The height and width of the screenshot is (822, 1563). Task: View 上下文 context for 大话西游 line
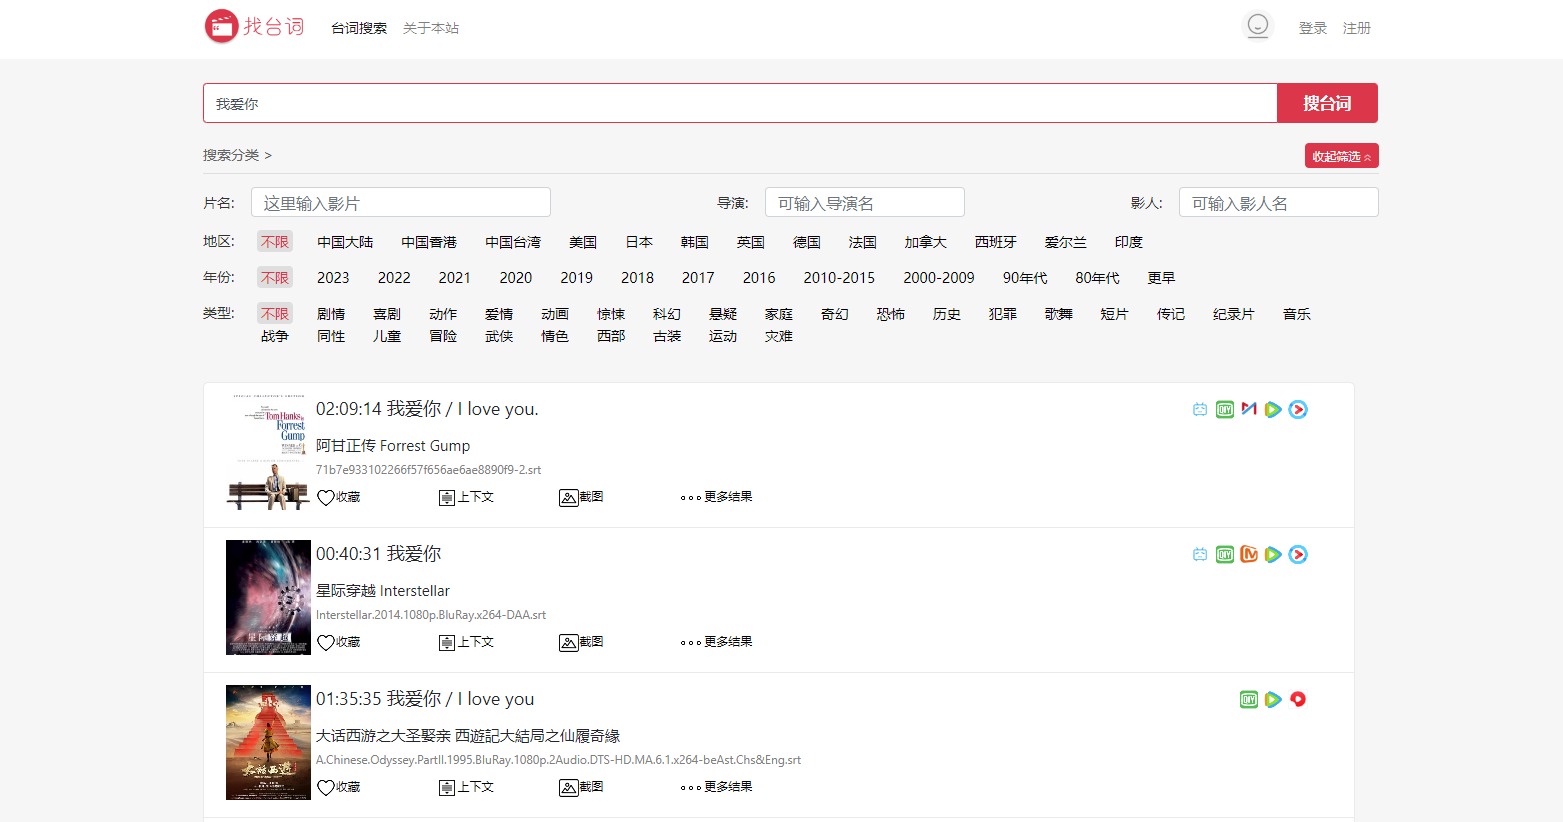pos(467,787)
